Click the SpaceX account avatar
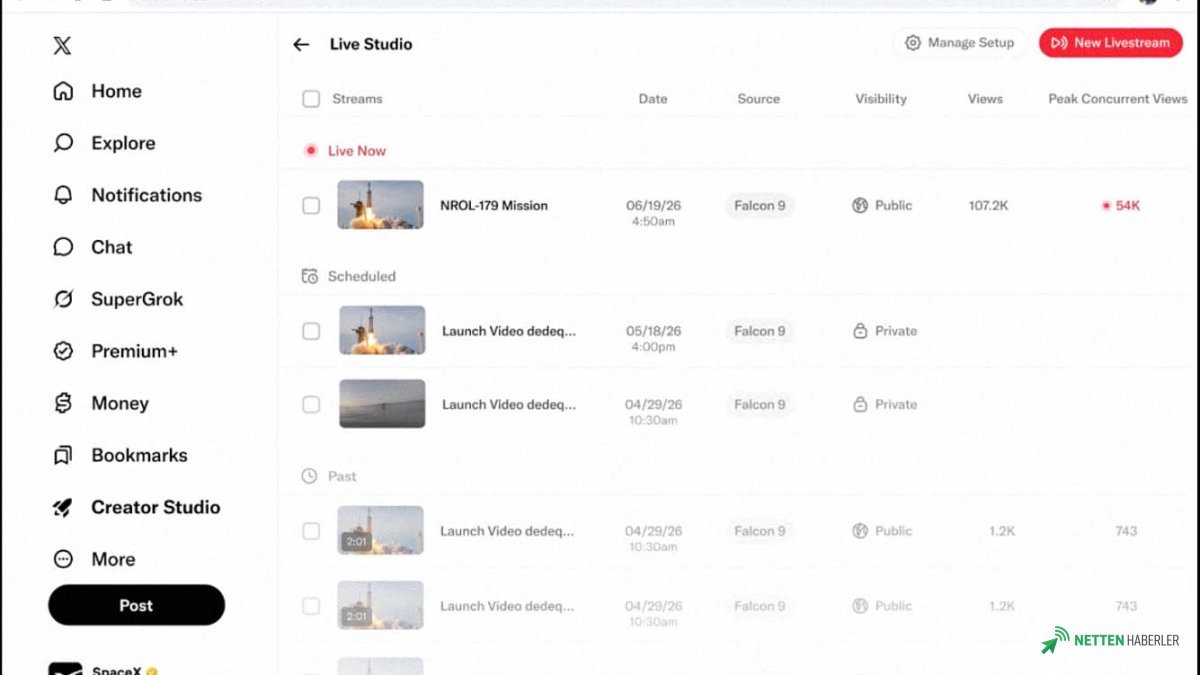The height and width of the screenshot is (675, 1200). (66, 668)
